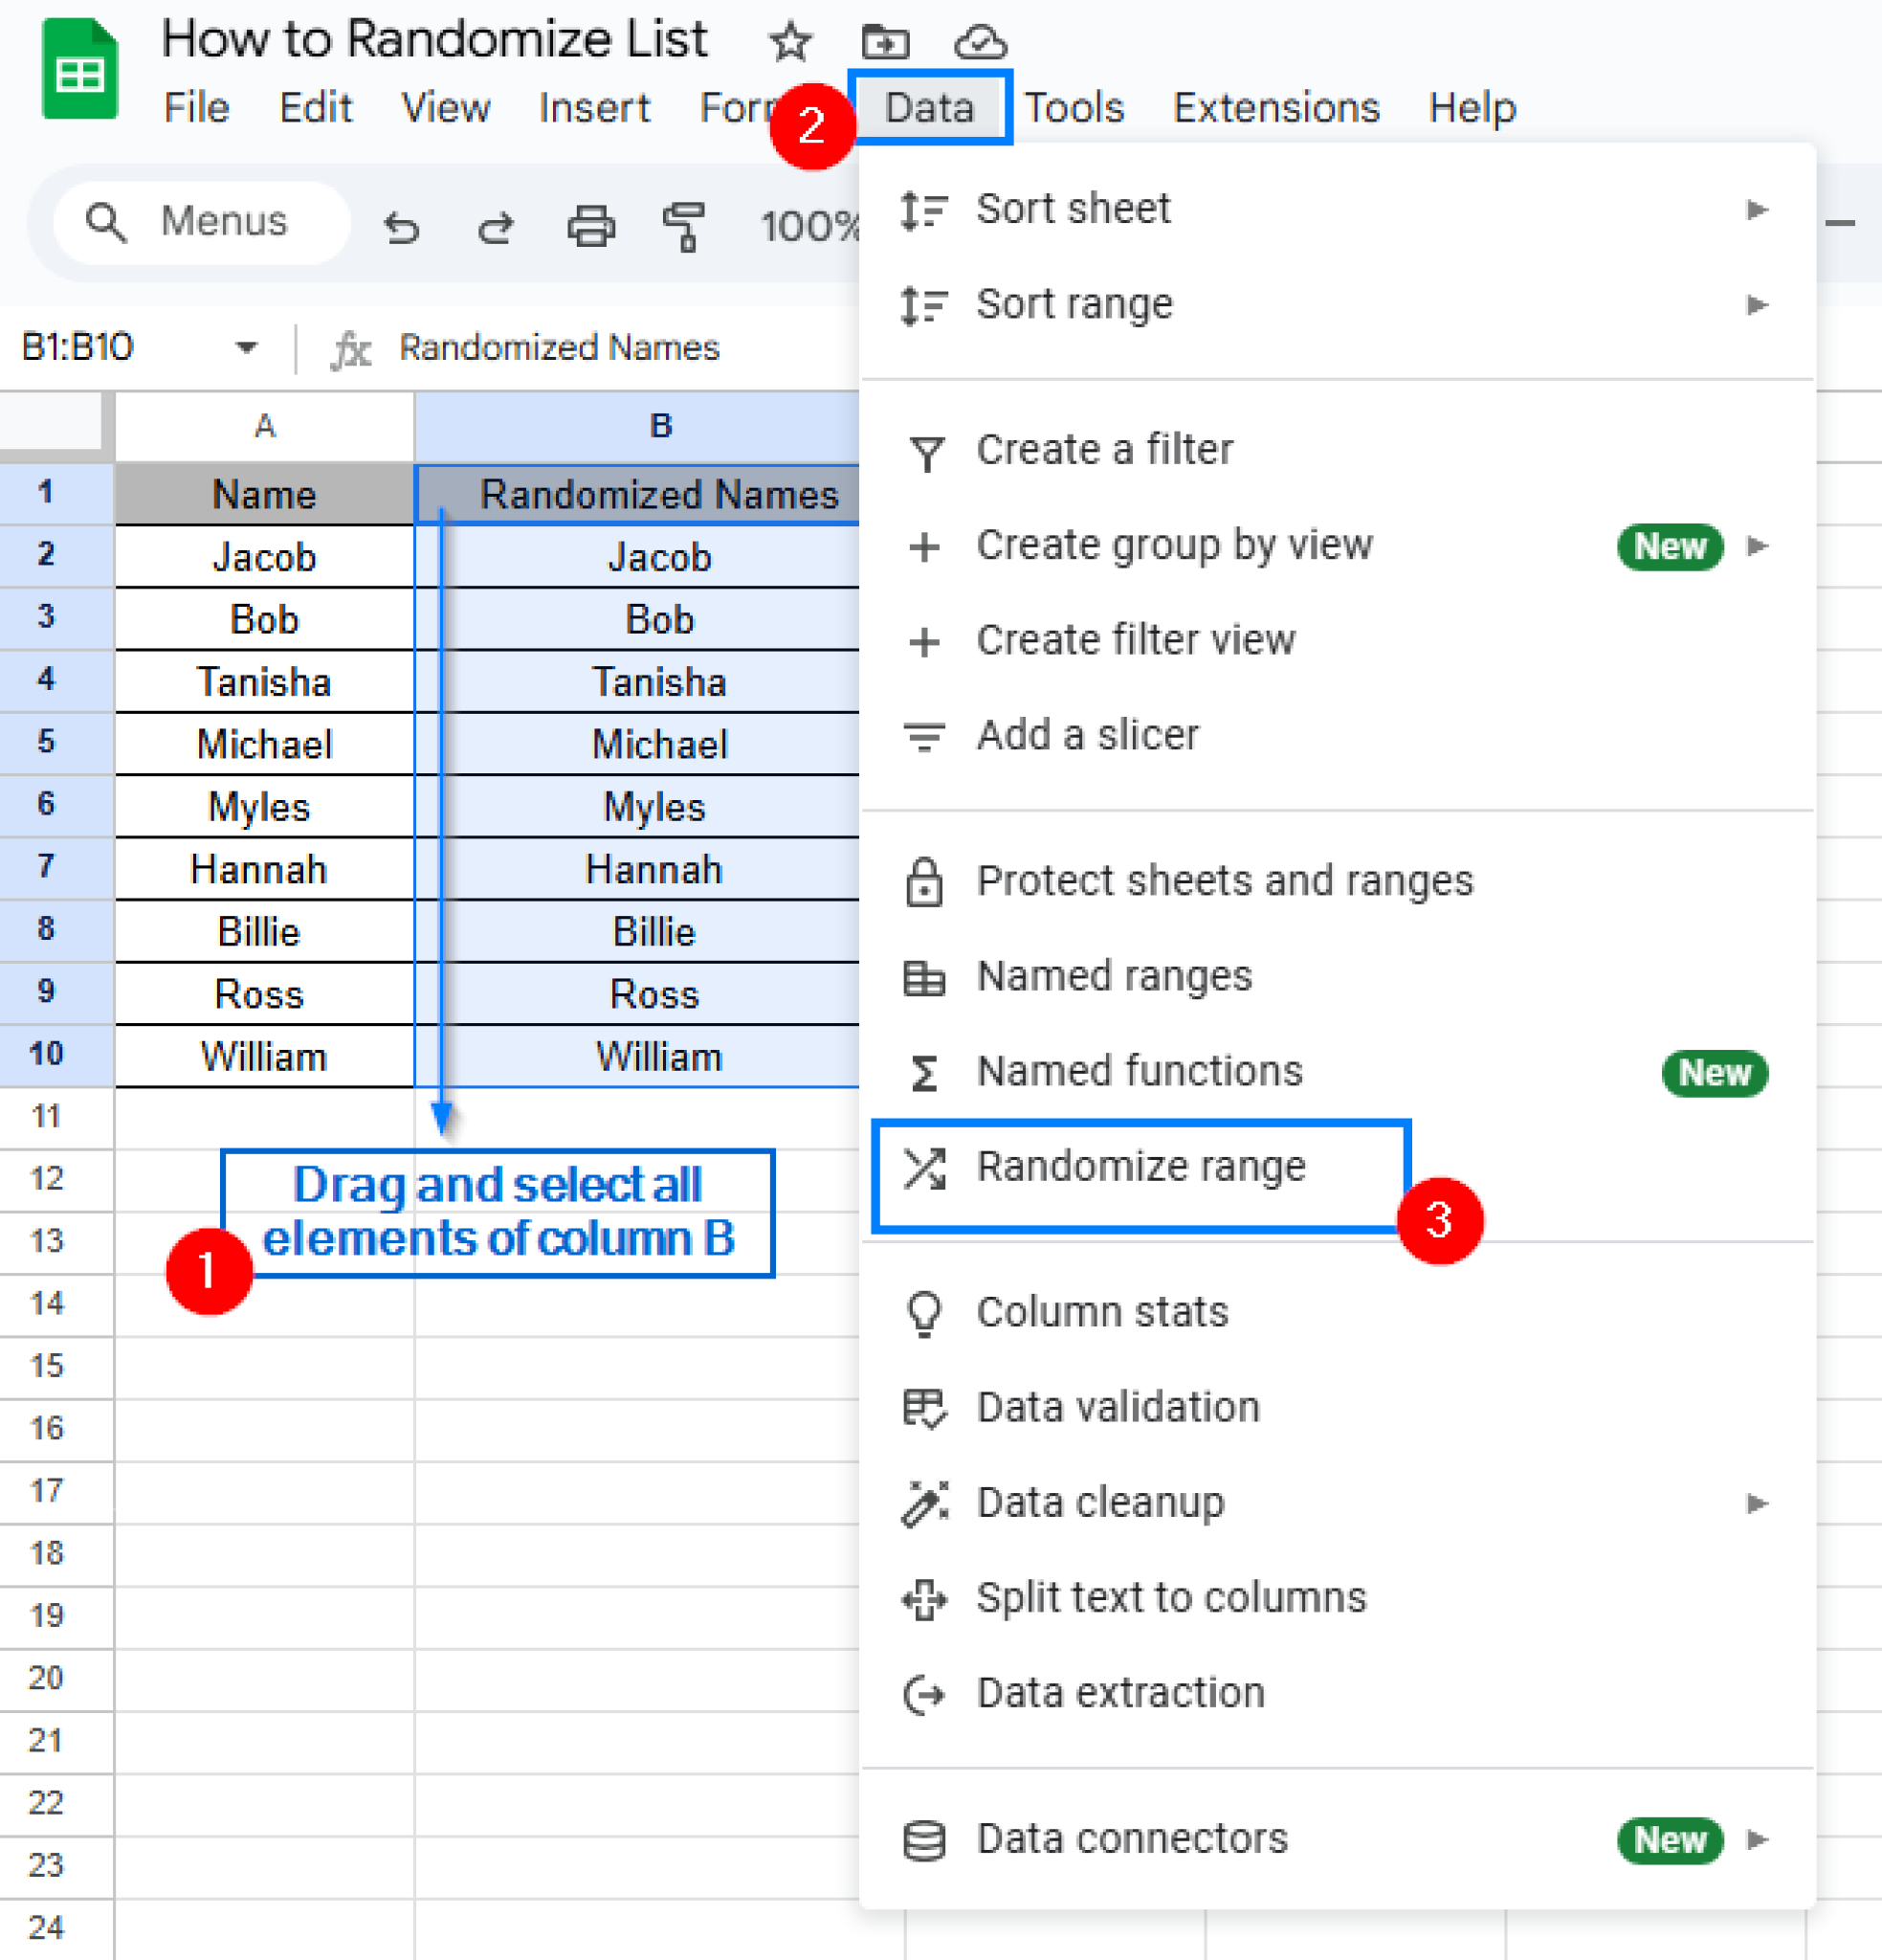This screenshot has width=1882, height=1960.
Task: Star the spreadsheet 'How to Randomize List'
Action: pos(789,42)
